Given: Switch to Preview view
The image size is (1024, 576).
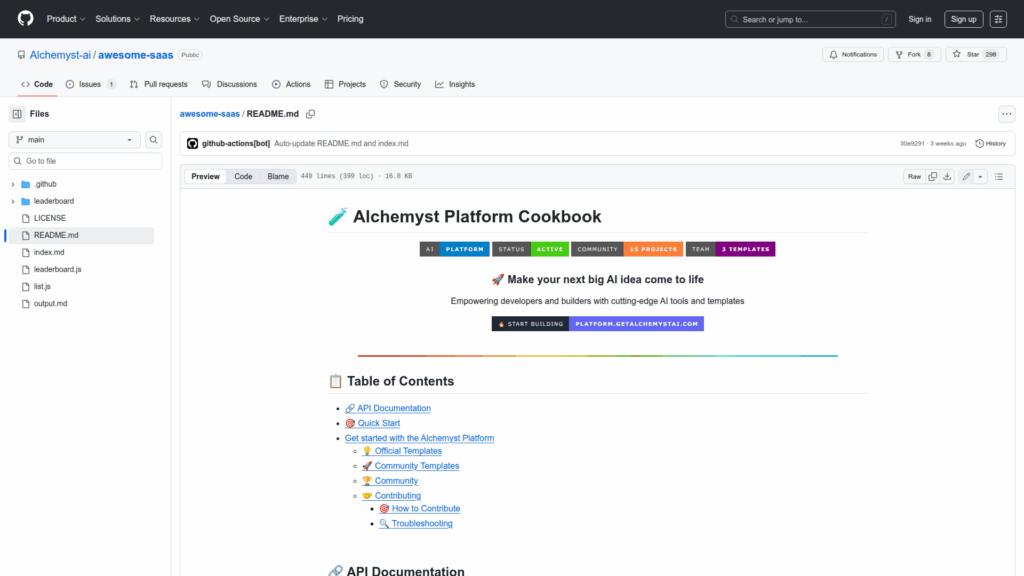Looking at the screenshot, I should pos(205,176).
